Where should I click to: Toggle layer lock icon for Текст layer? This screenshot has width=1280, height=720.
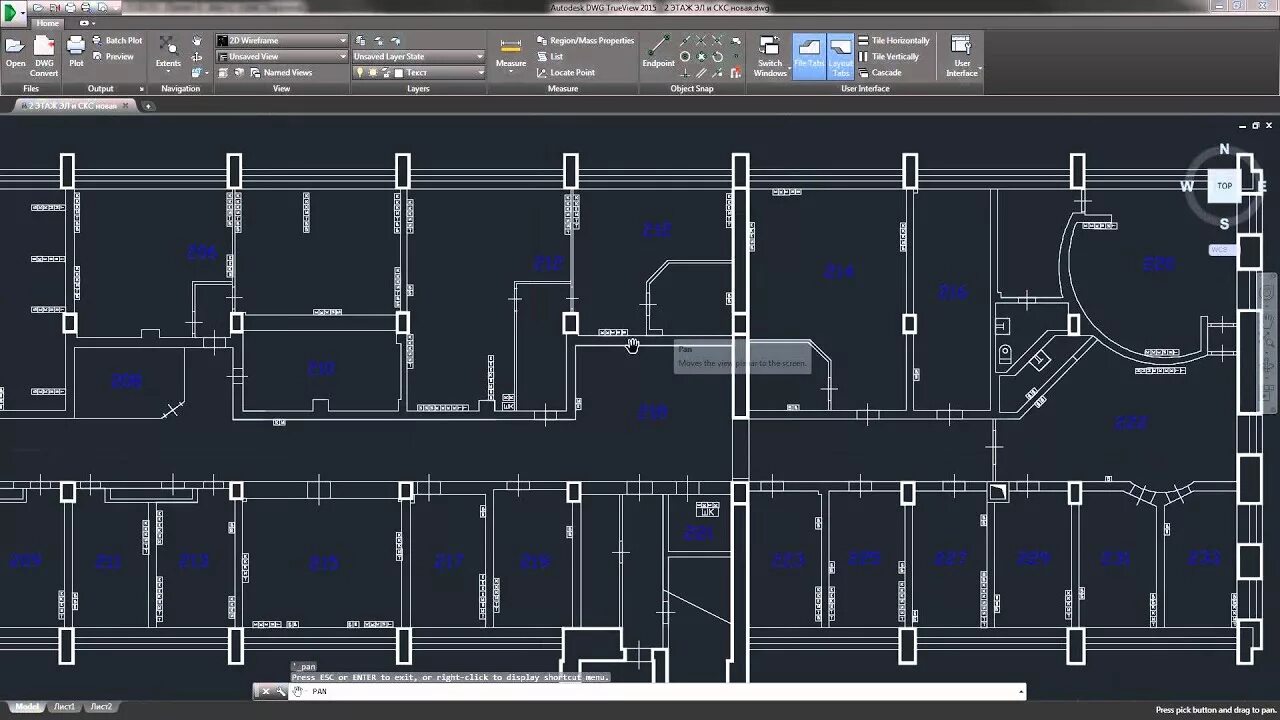click(384, 72)
